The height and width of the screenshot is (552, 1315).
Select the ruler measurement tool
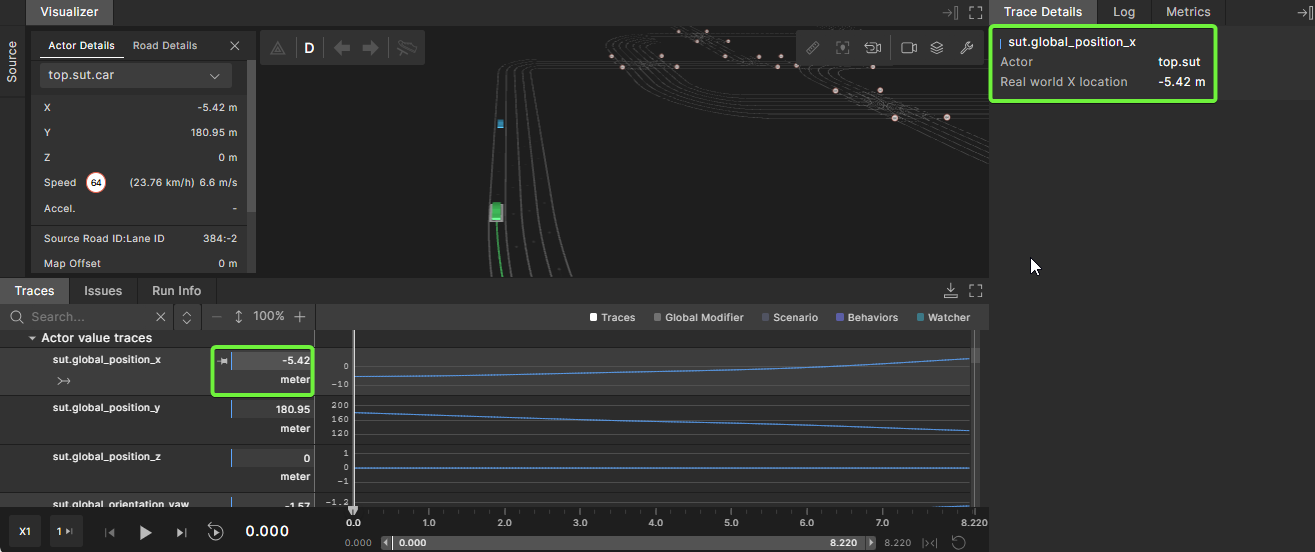(x=813, y=48)
